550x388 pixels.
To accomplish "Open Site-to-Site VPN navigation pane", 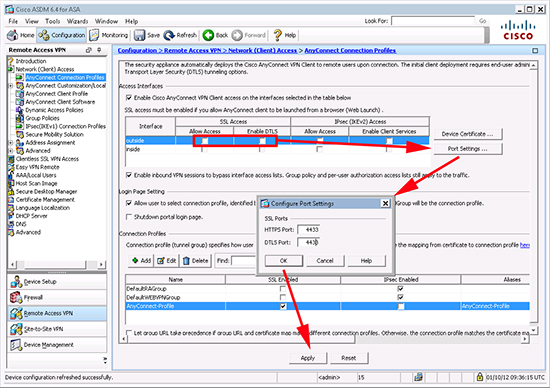I will click(57, 329).
